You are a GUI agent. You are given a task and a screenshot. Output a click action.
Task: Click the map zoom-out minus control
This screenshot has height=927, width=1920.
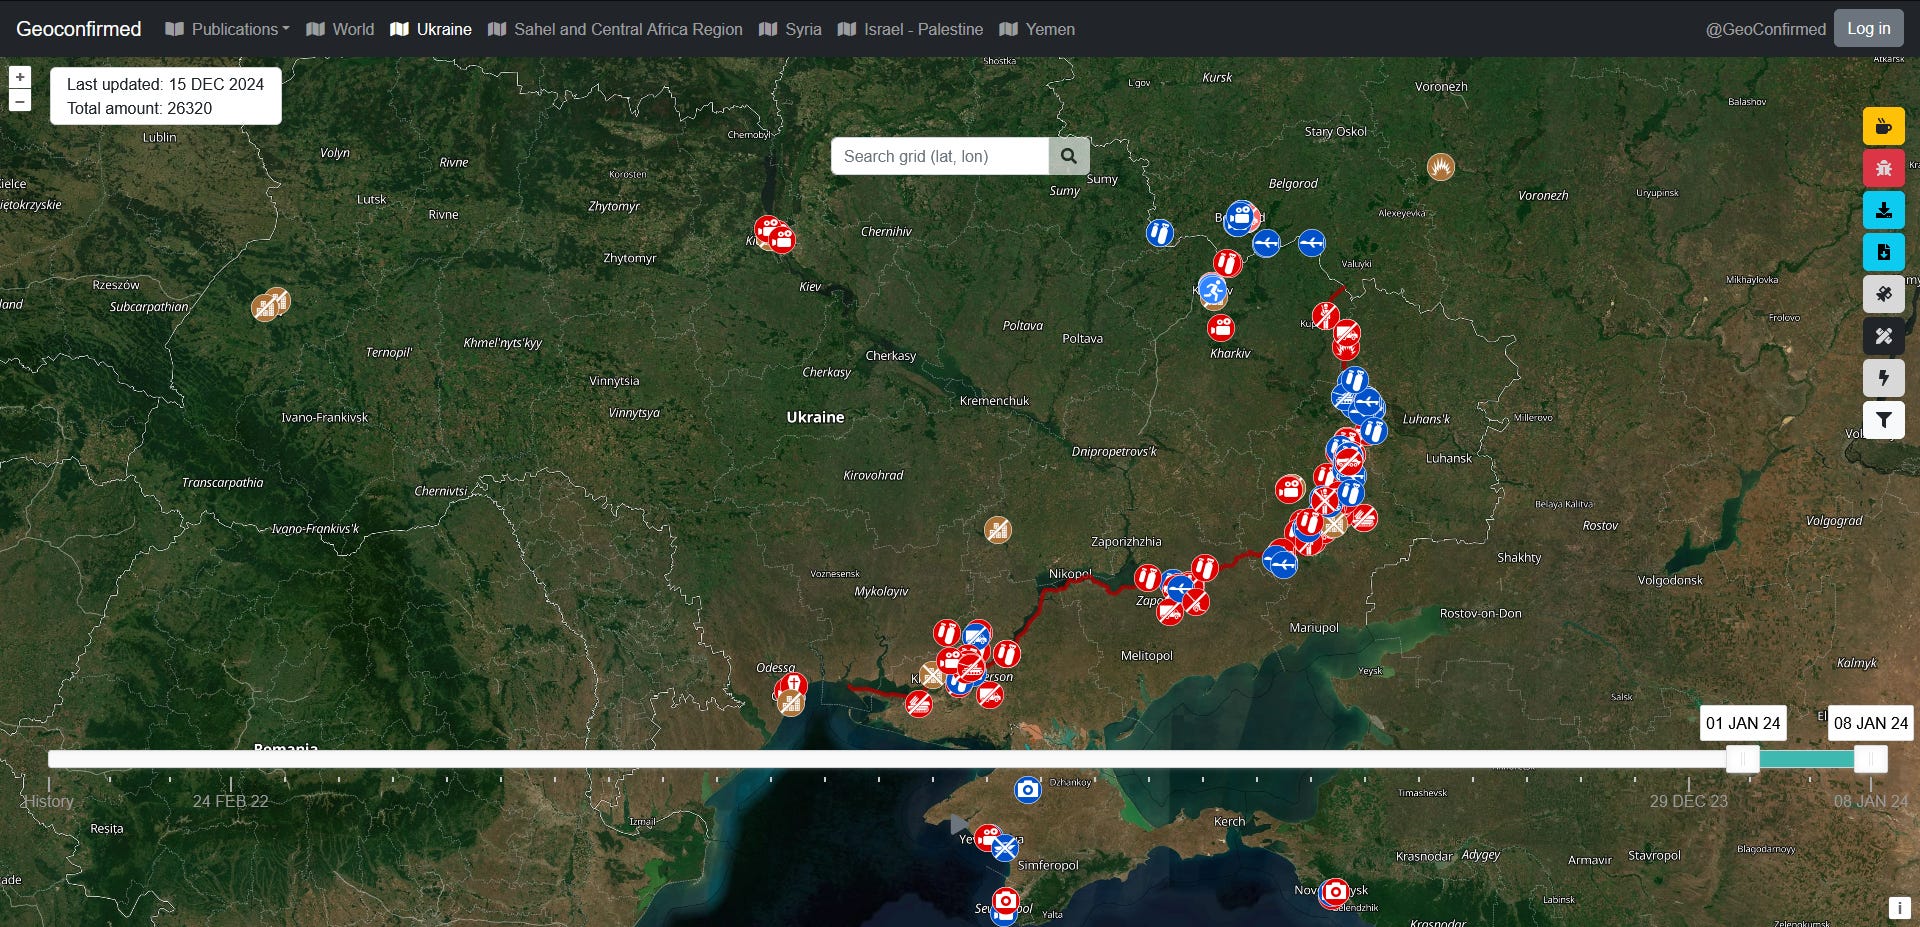tap(19, 100)
